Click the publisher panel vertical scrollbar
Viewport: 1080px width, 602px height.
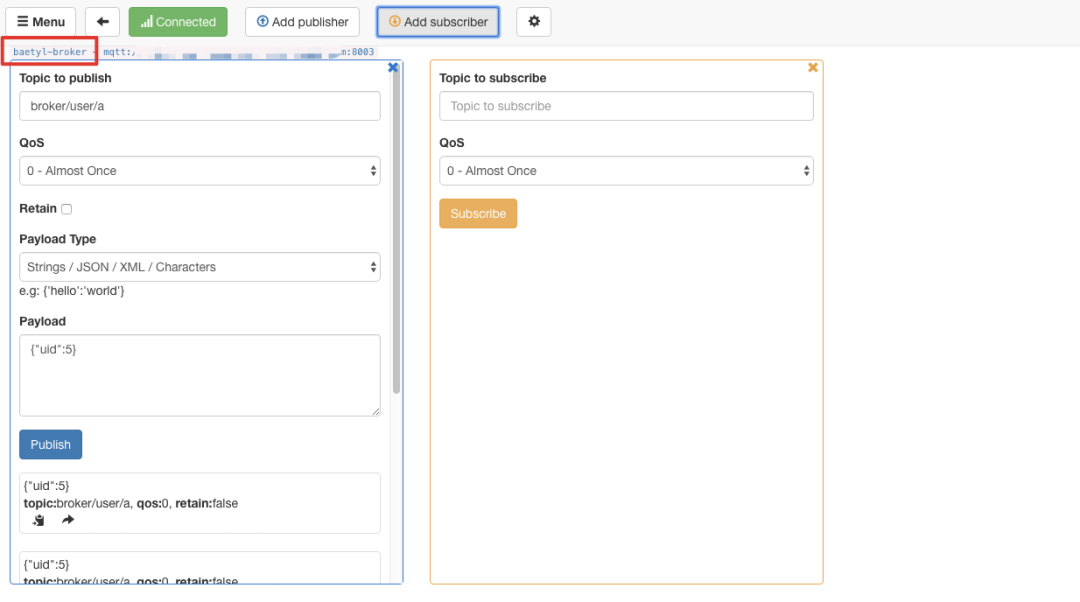tap(397, 230)
